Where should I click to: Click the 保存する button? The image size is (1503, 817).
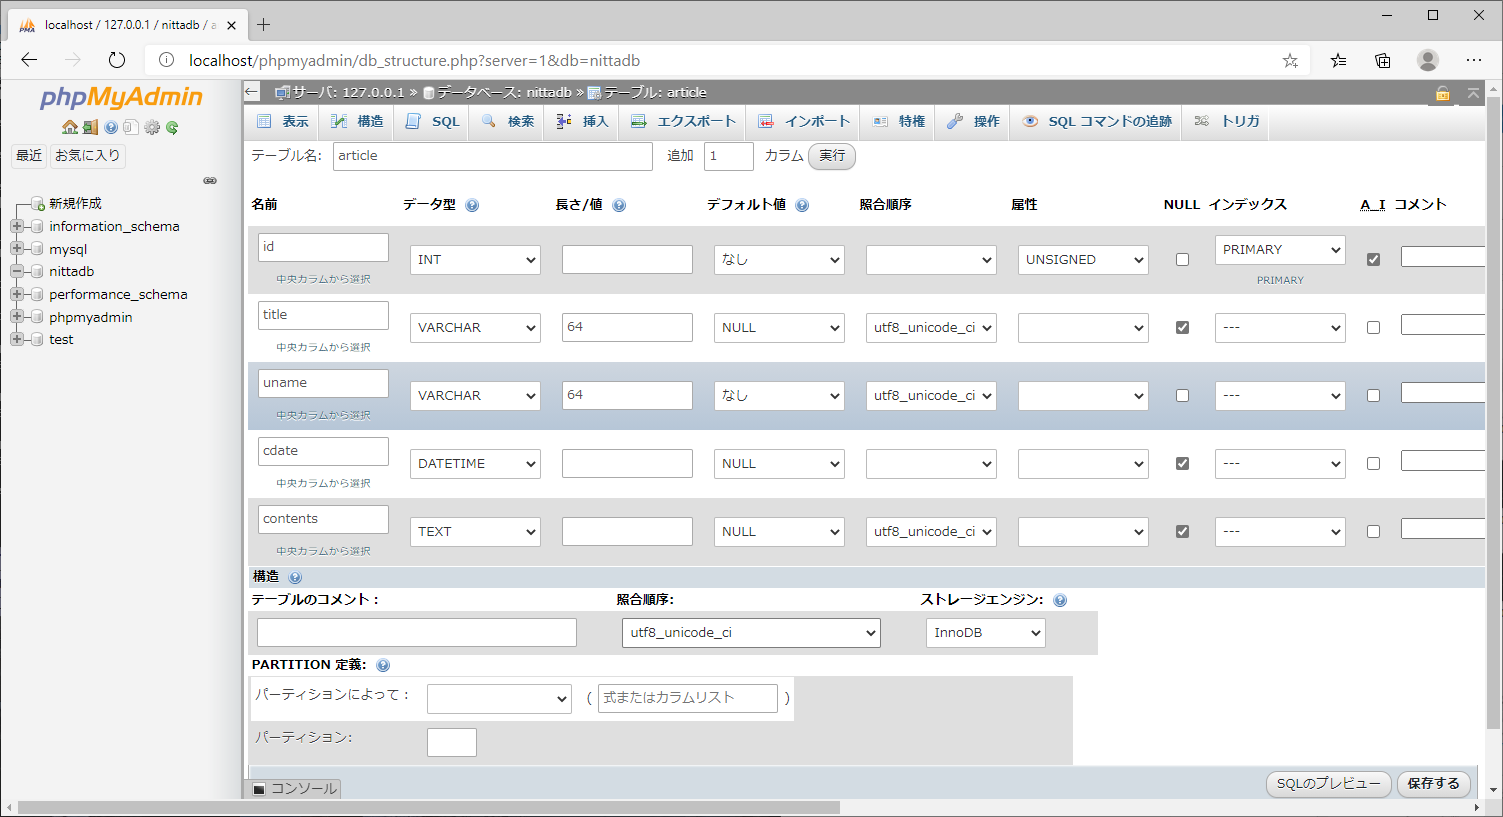point(1433,784)
